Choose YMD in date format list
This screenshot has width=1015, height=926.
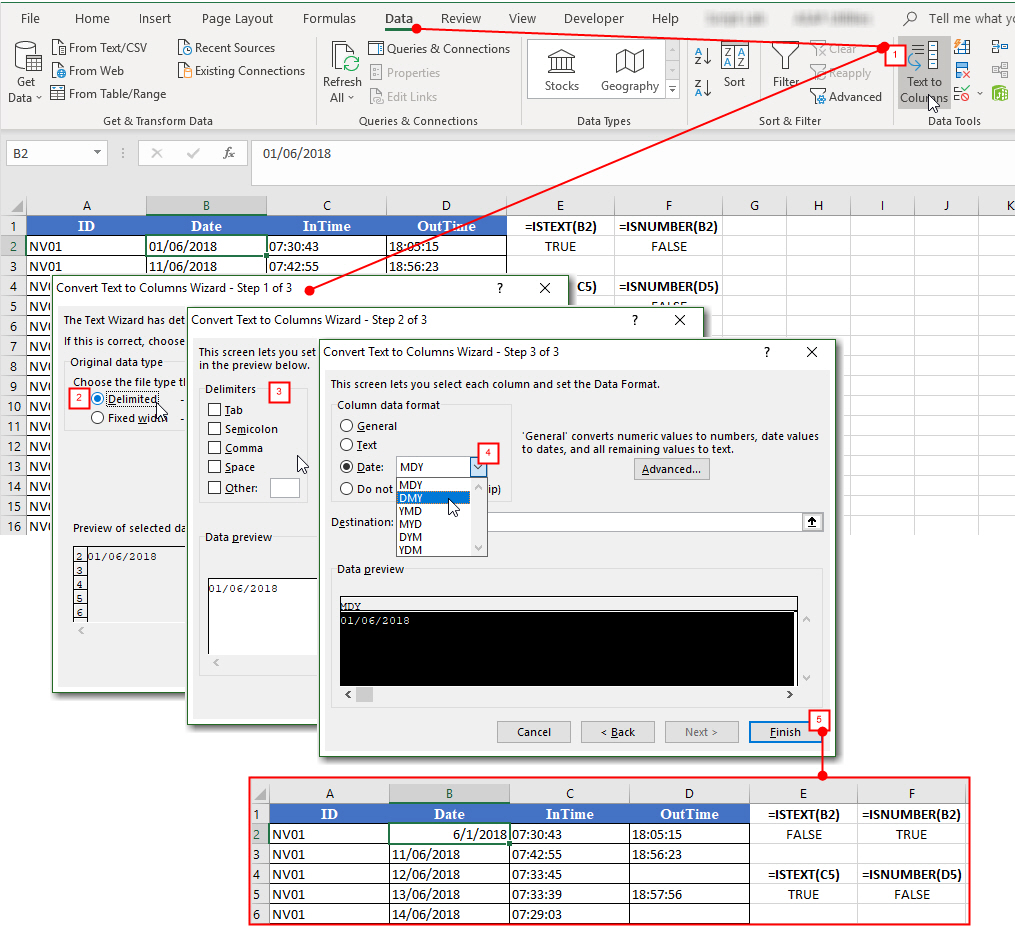[433, 511]
